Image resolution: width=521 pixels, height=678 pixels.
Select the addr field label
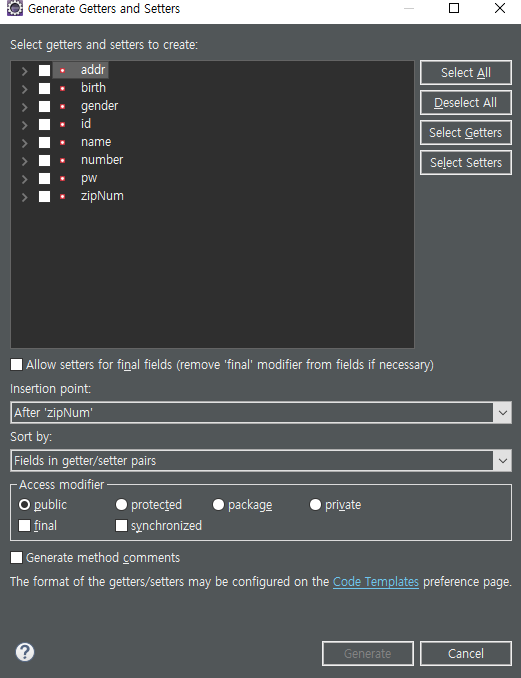93,70
